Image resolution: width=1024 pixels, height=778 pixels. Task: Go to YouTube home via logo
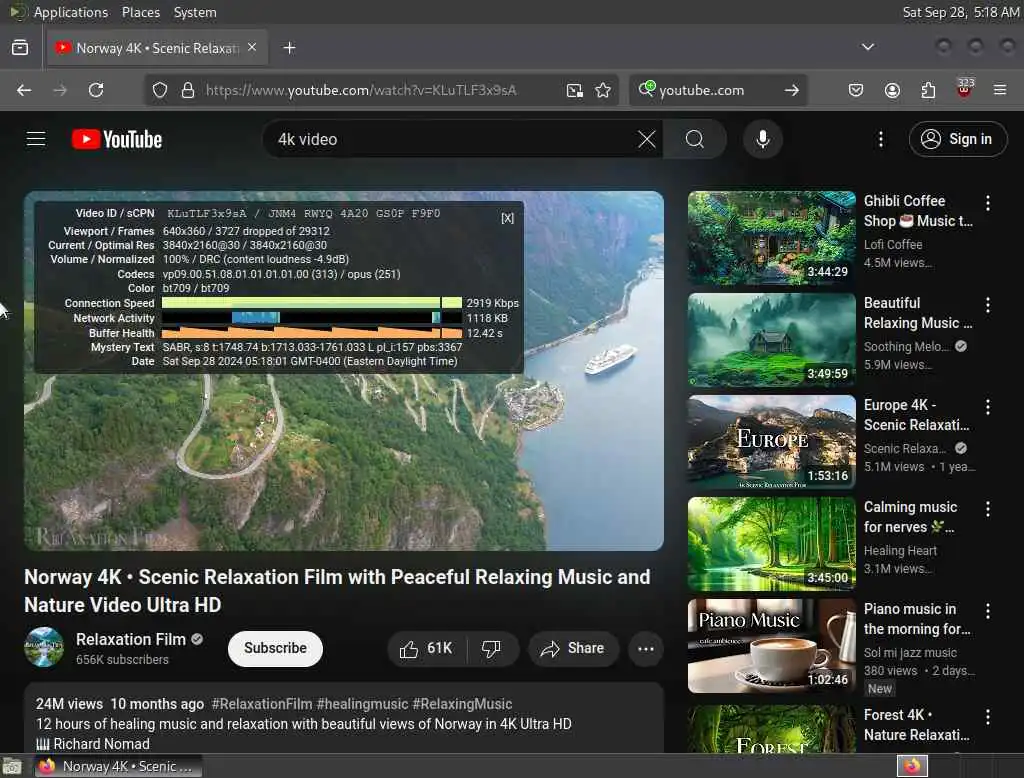pos(117,139)
